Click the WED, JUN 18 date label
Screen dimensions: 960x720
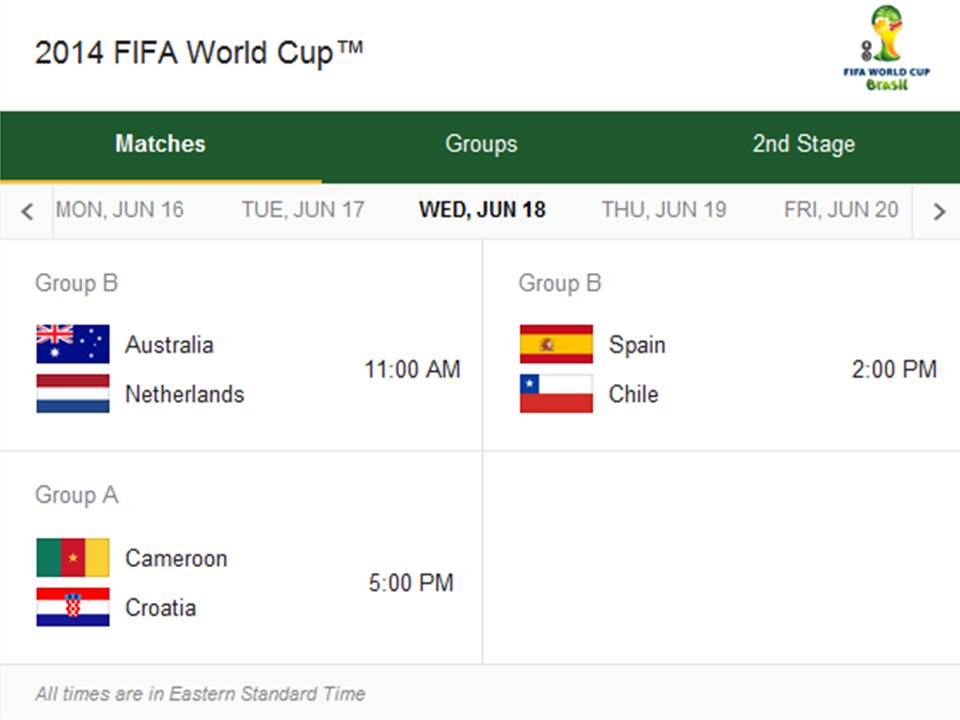click(x=481, y=210)
